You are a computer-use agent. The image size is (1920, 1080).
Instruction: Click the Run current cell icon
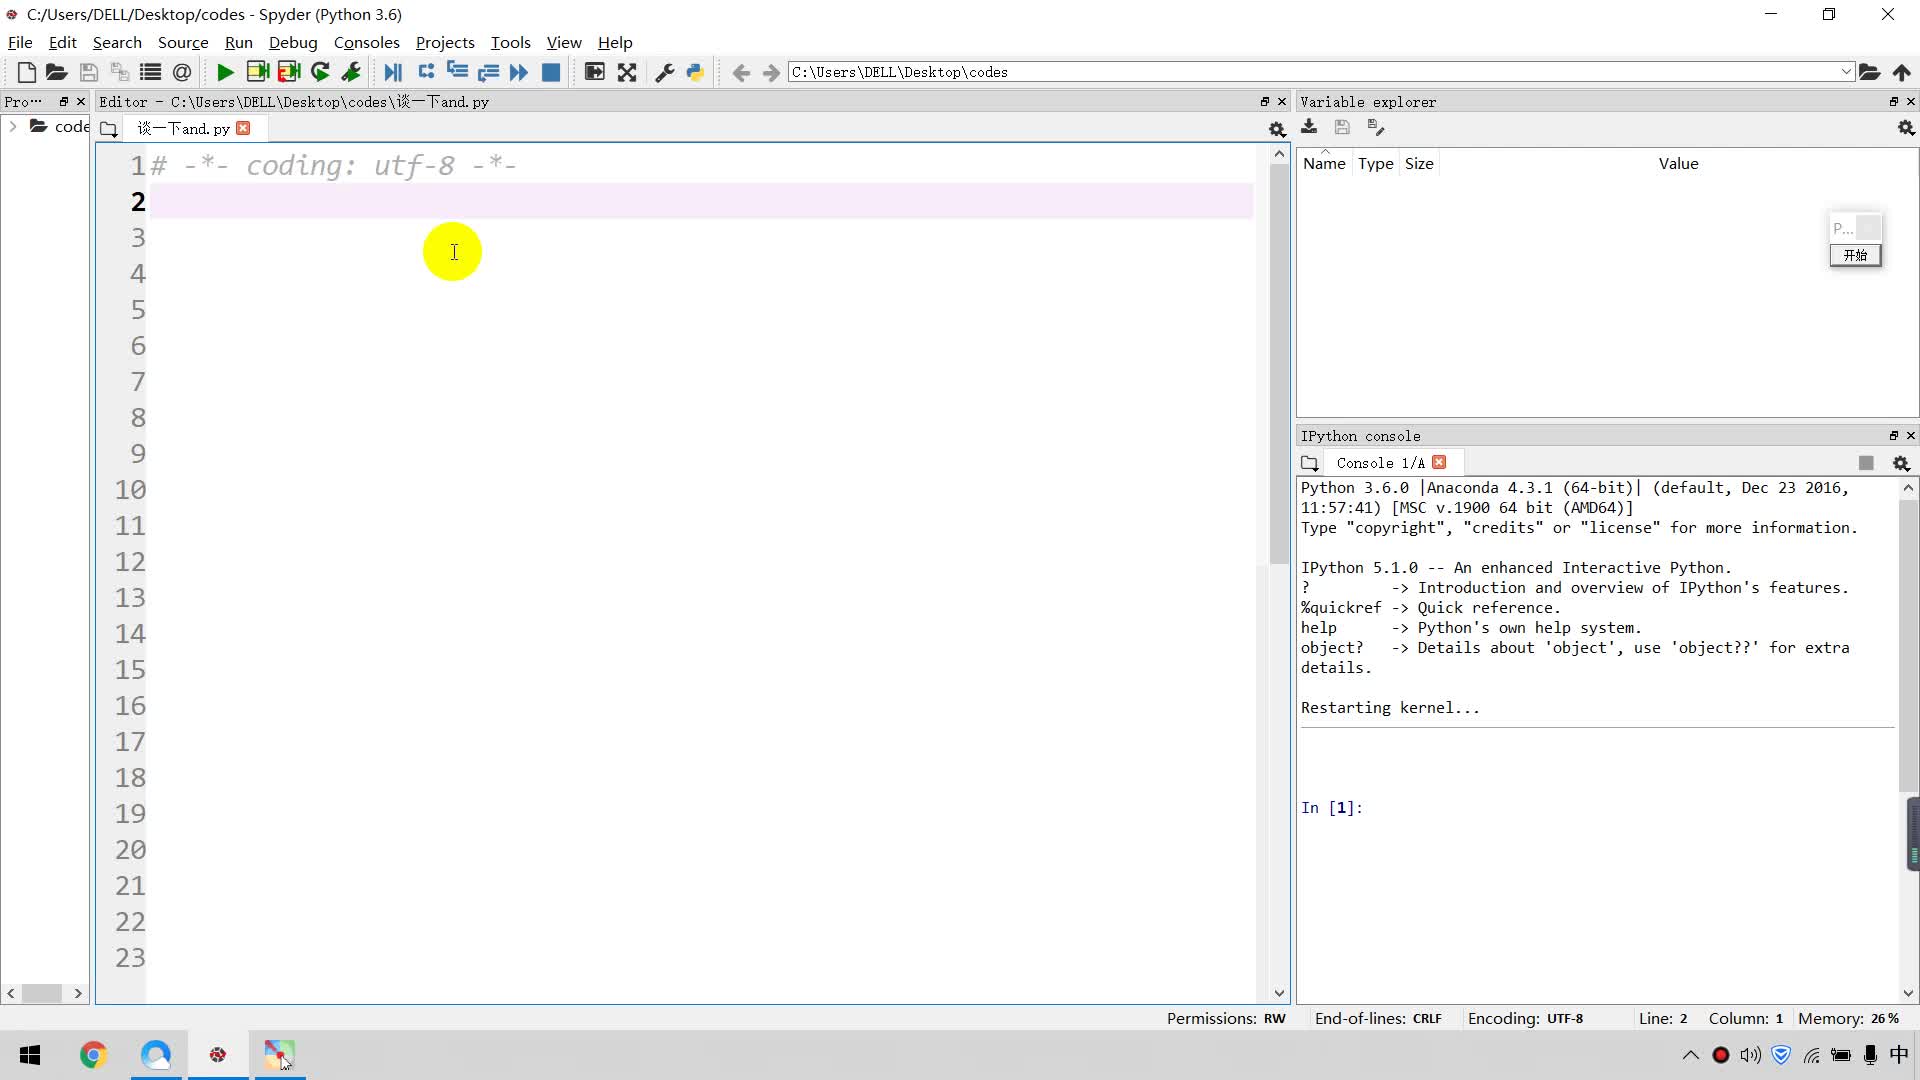(257, 72)
